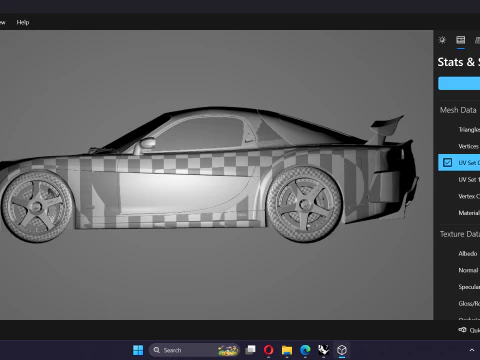Select the UV Set 1 row

[x=459, y=179]
